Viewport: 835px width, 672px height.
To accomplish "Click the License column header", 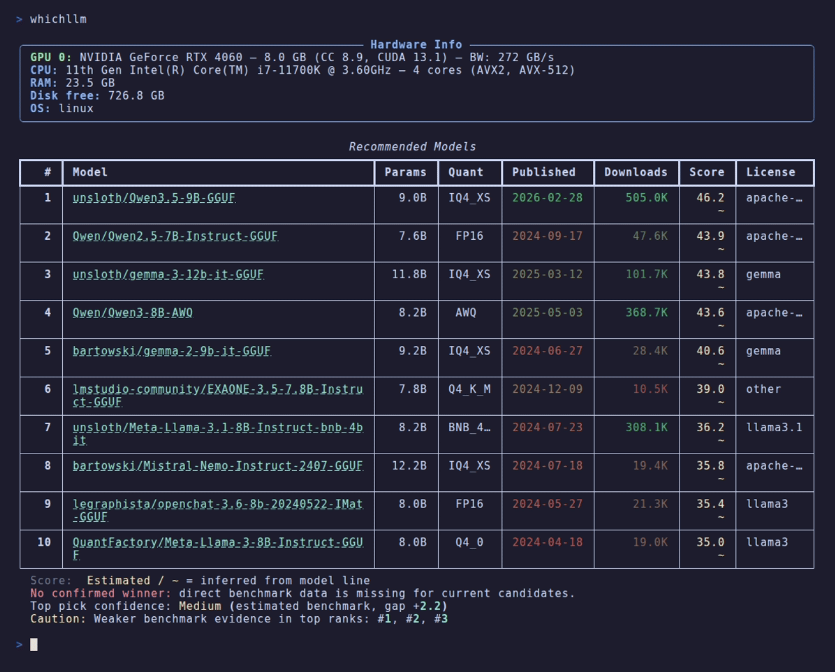I will (x=771, y=173).
